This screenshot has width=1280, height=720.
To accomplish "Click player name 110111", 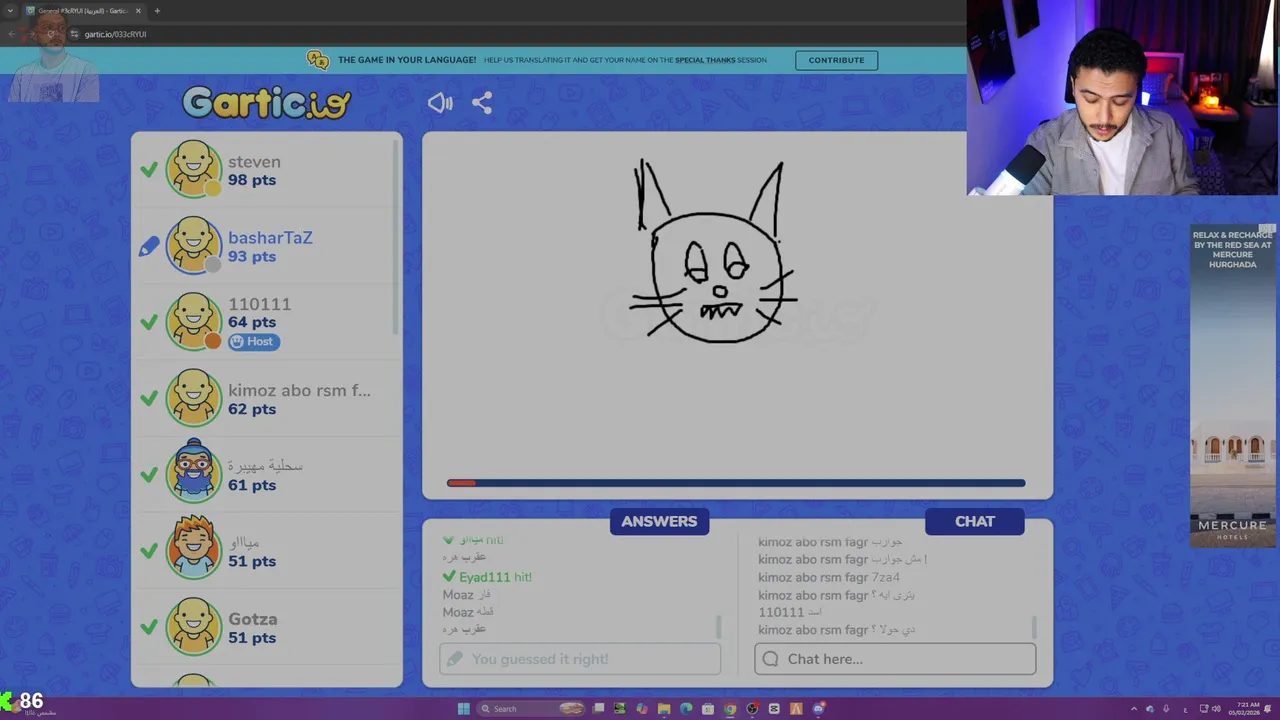I will [x=259, y=304].
